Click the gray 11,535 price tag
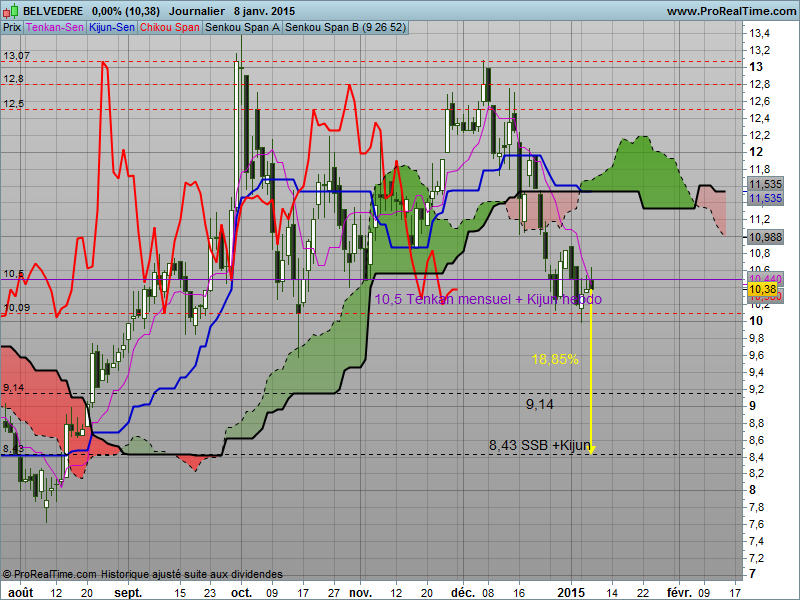Screen dimensions: 800x600 click(x=765, y=184)
